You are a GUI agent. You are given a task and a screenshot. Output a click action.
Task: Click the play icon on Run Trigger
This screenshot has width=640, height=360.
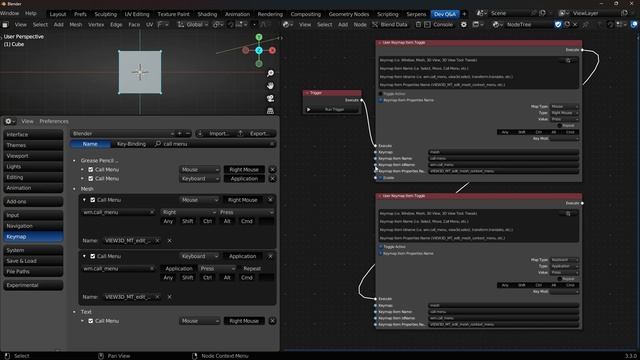[309, 109]
